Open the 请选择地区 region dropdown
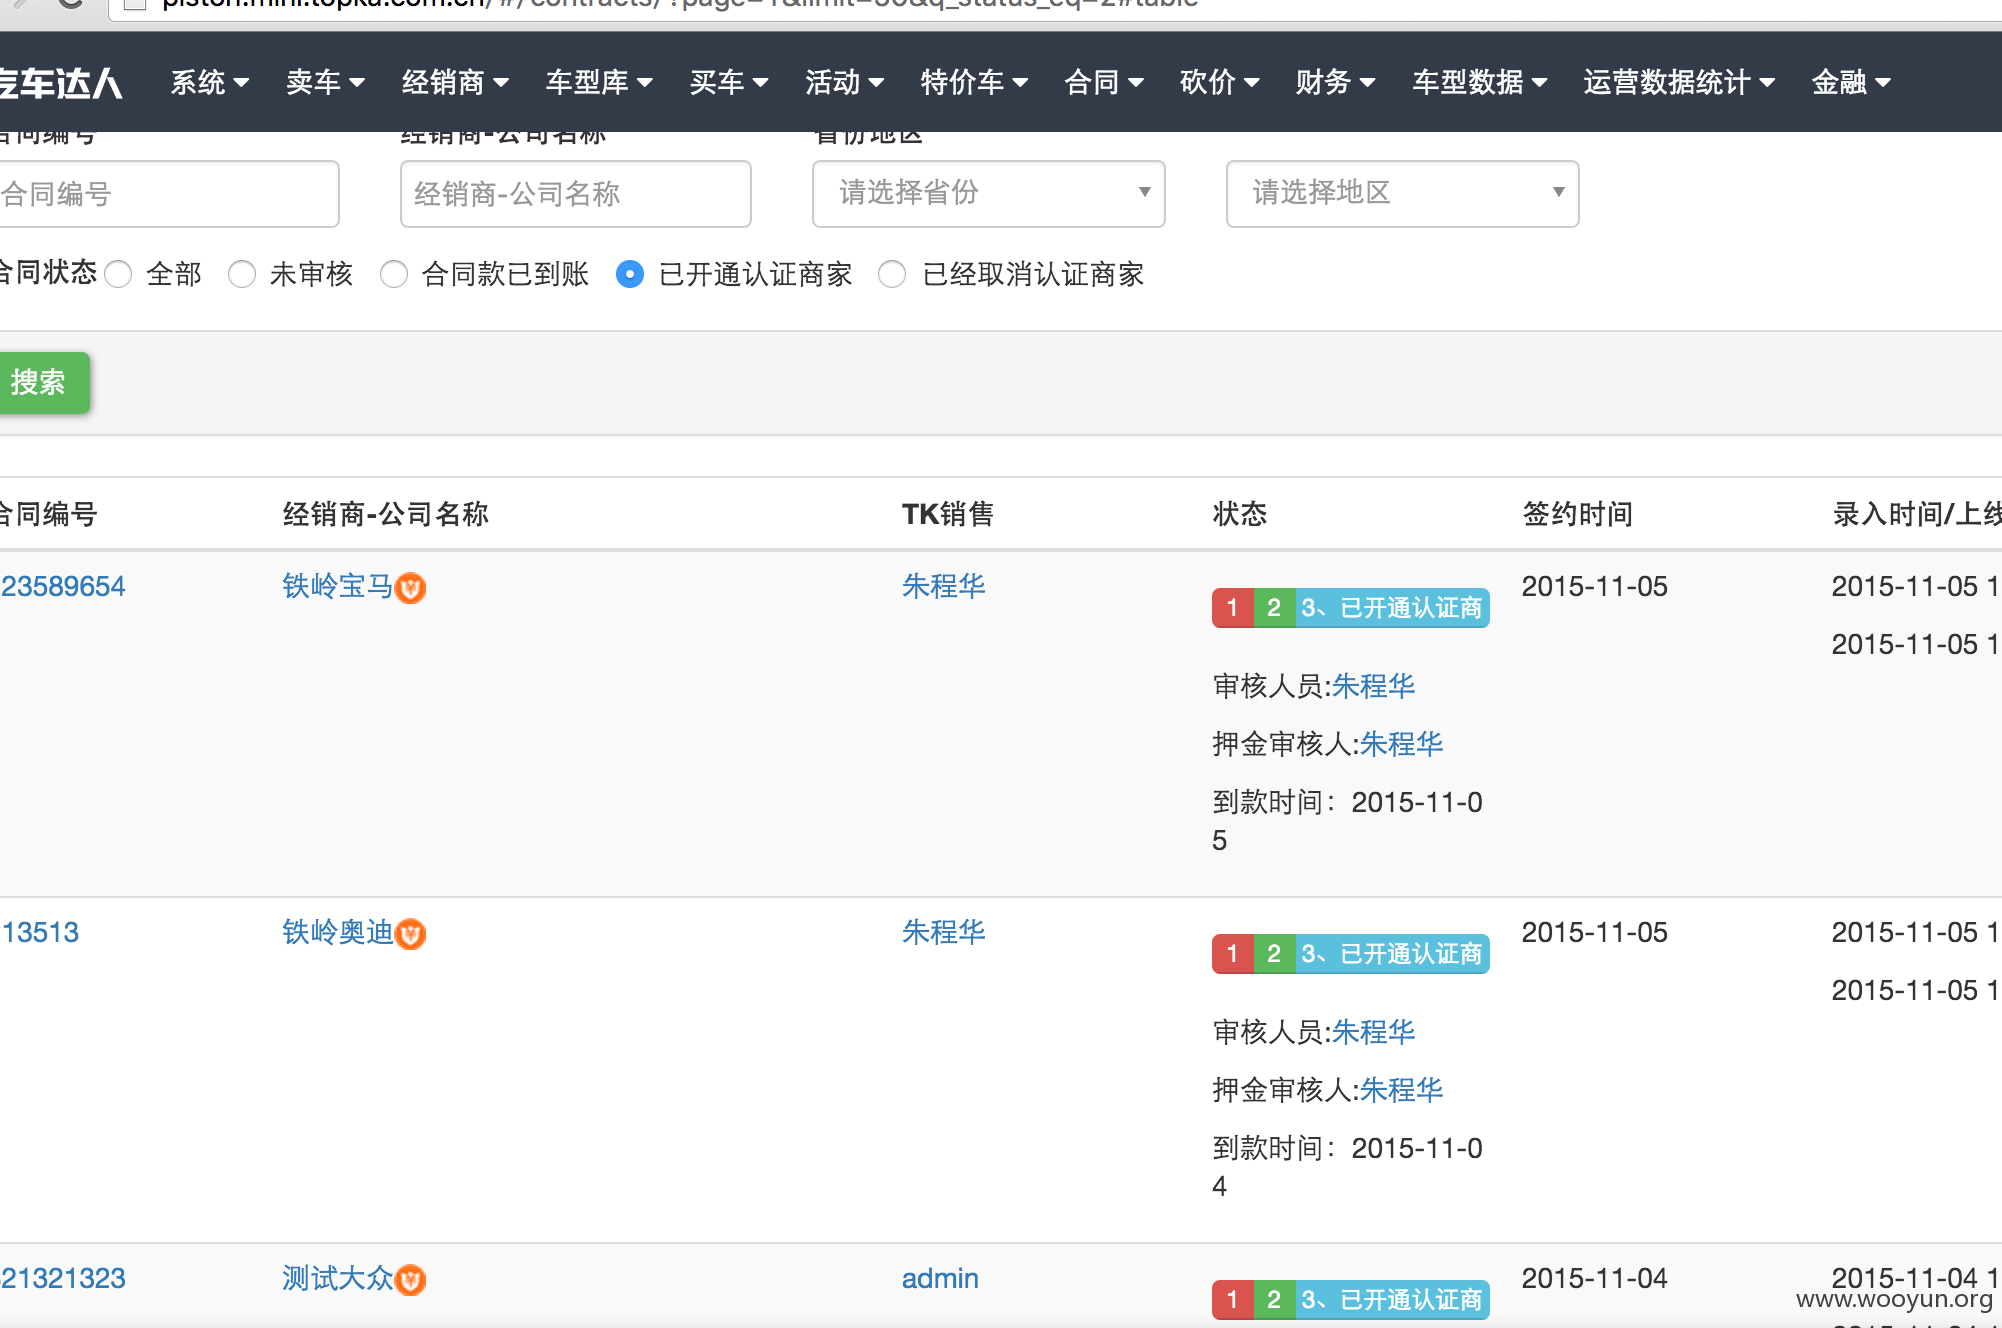Screen dimensions: 2002x1328 tap(1402, 193)
